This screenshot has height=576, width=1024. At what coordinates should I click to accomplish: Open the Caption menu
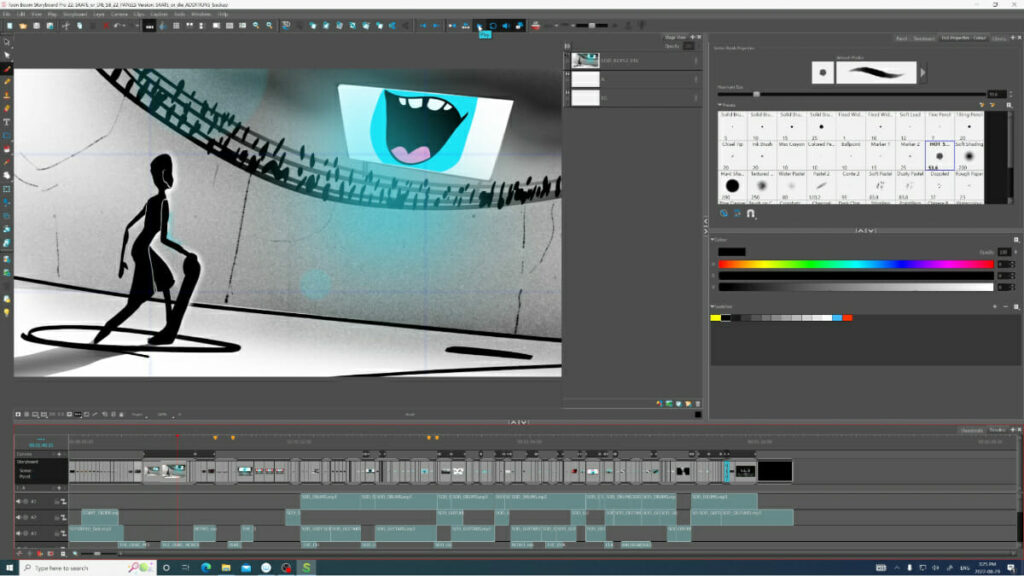[x=159, y=14]
